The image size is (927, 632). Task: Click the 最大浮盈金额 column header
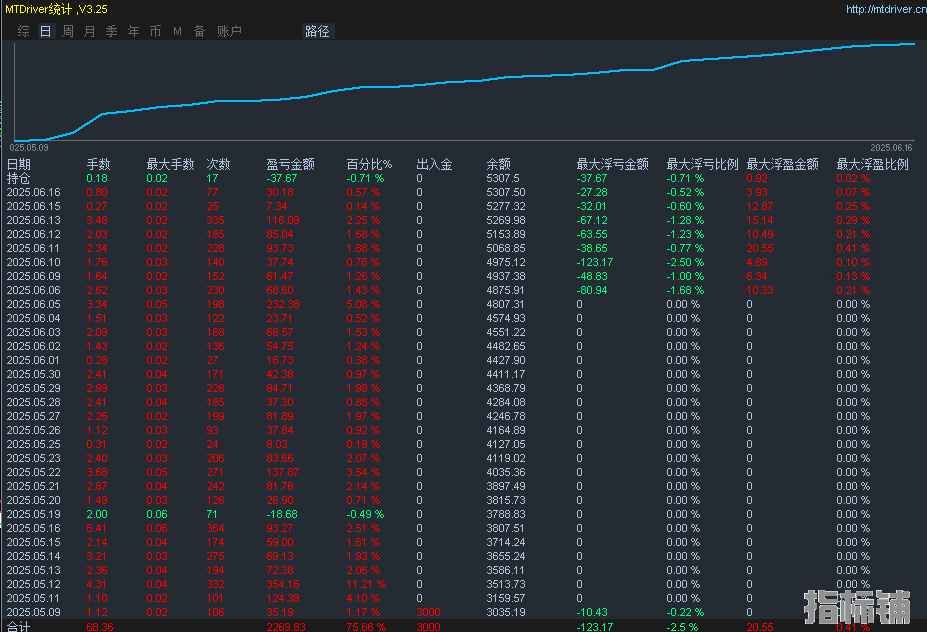click(782, 164)
